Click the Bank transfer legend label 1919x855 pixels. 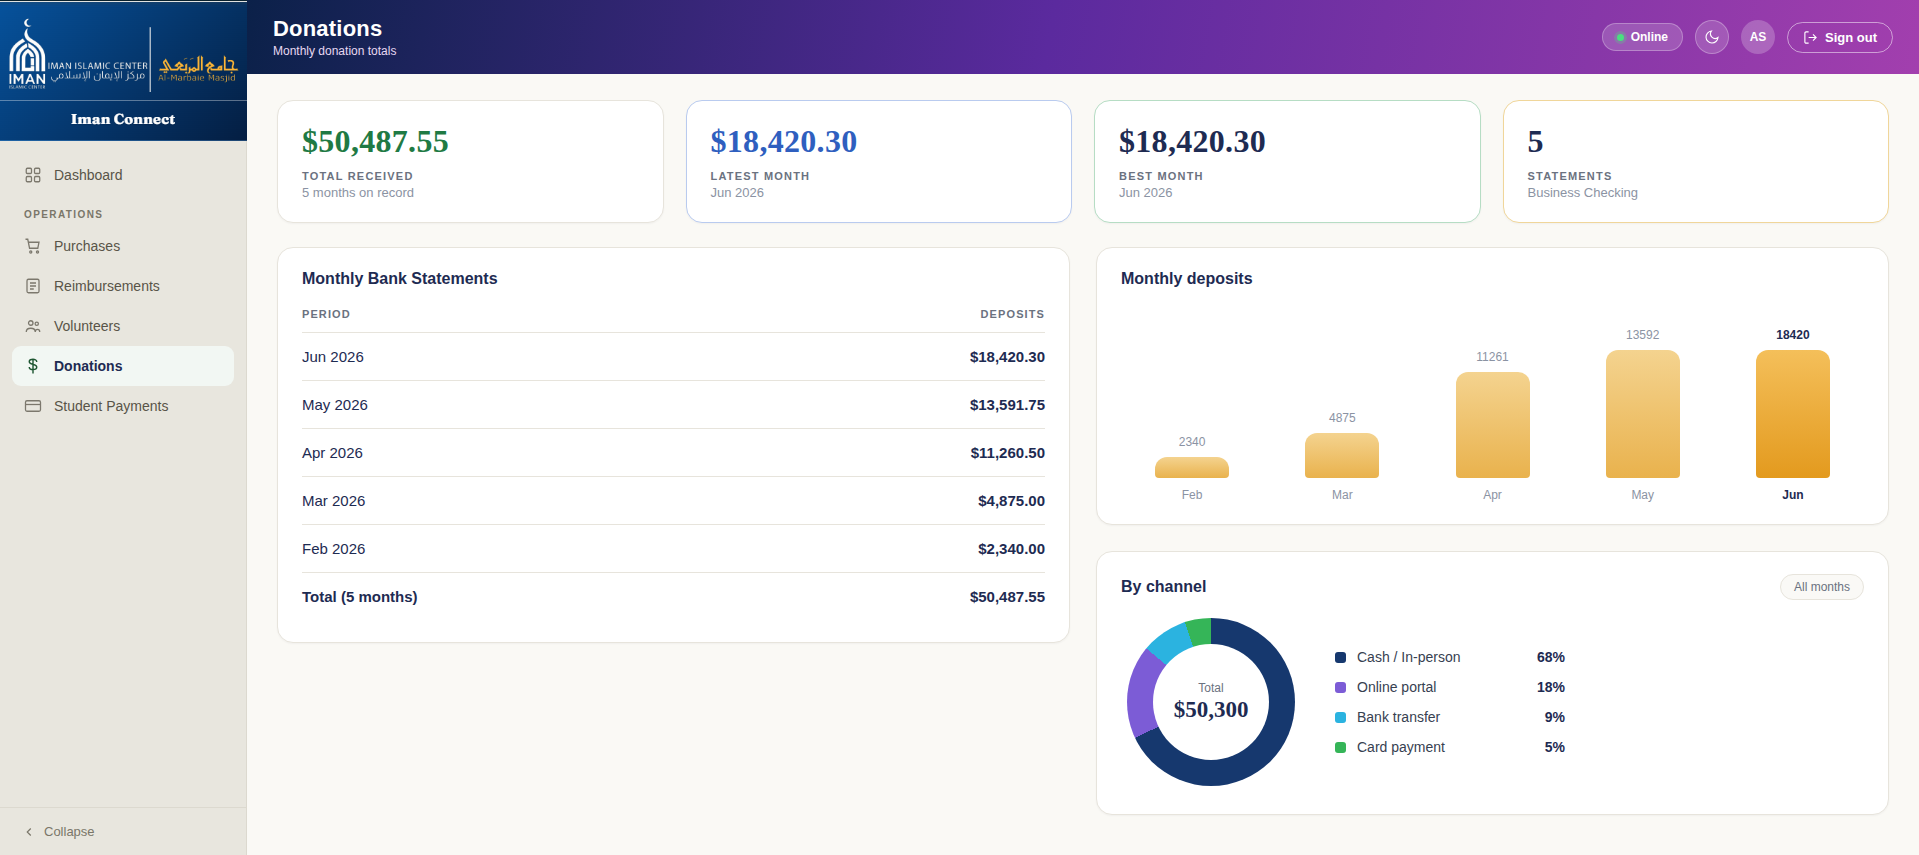1398,717
